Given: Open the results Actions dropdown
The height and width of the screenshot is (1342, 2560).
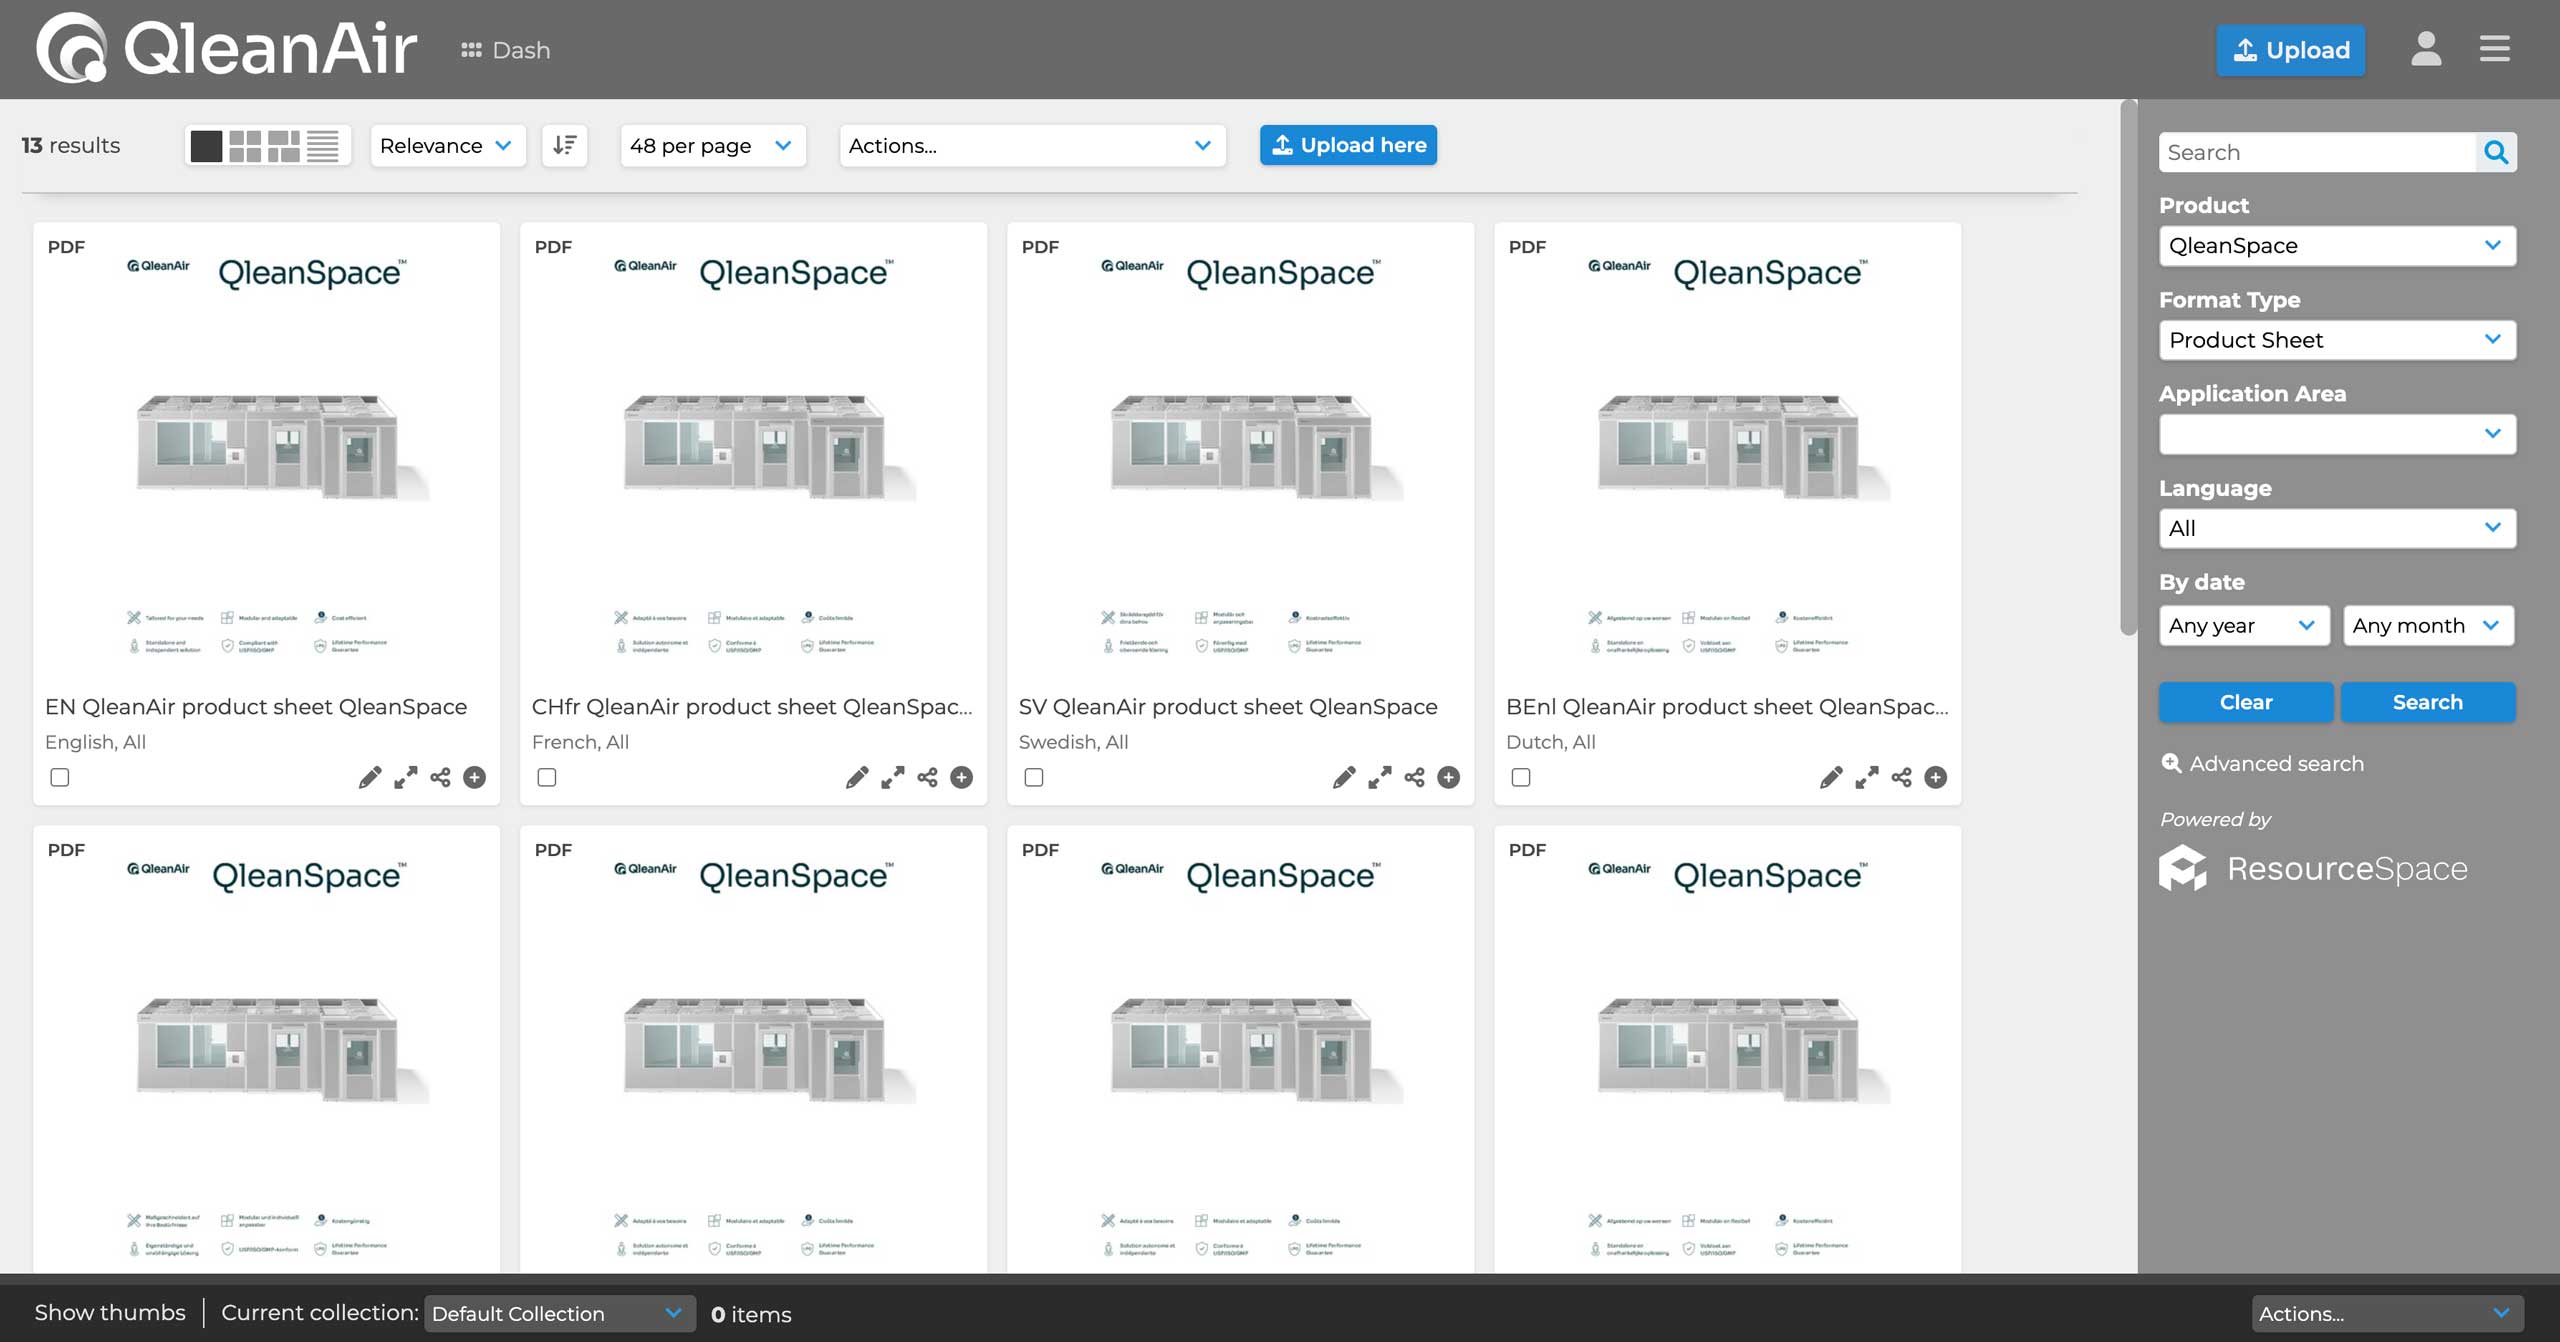Looking at the screenshot, I should click(x=1032, y=145).
